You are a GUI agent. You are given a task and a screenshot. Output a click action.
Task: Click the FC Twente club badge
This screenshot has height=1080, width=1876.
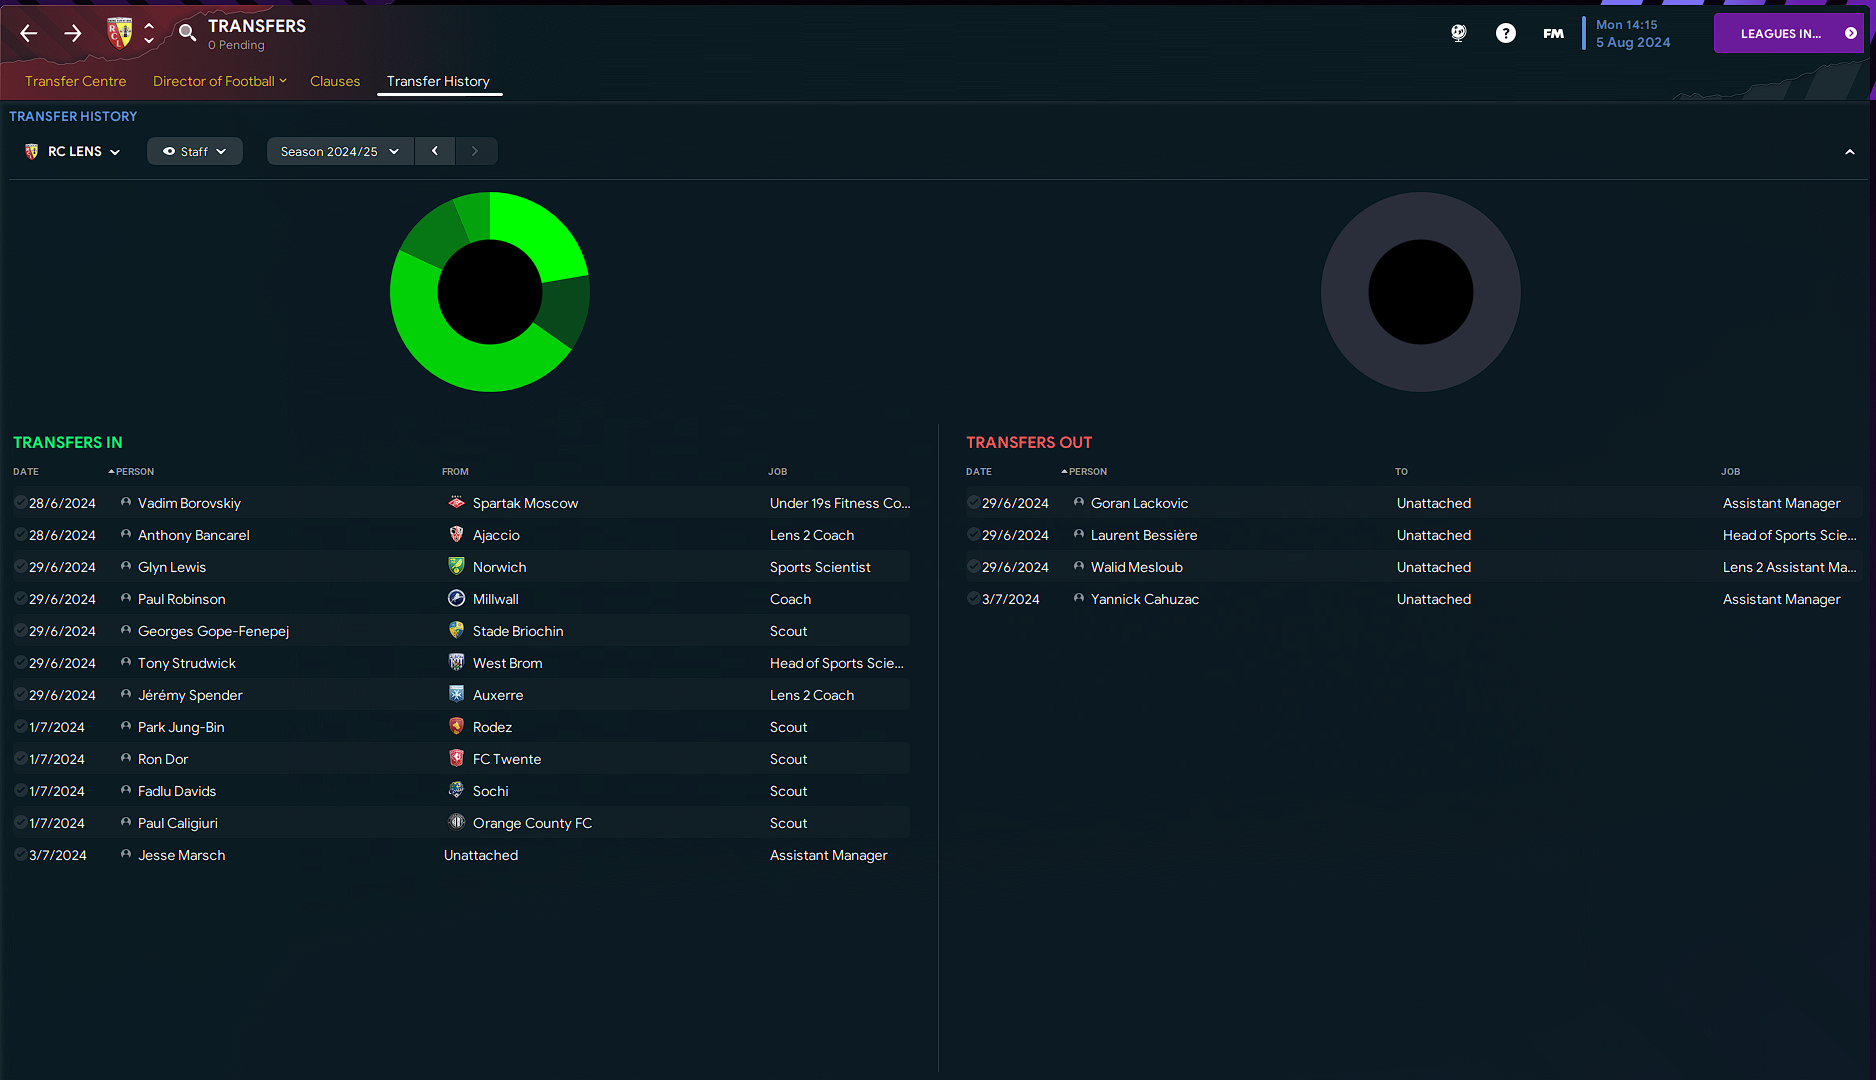[x=456, y=759]
